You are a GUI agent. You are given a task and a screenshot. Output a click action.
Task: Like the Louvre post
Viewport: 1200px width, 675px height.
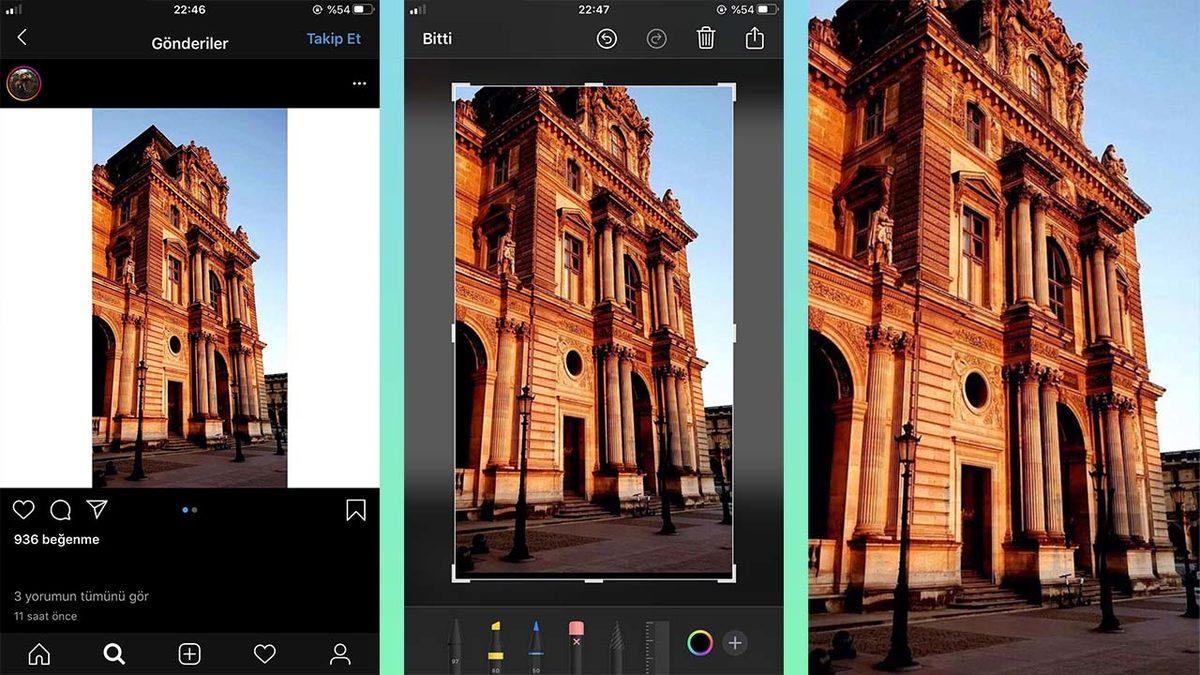[23, 509]
